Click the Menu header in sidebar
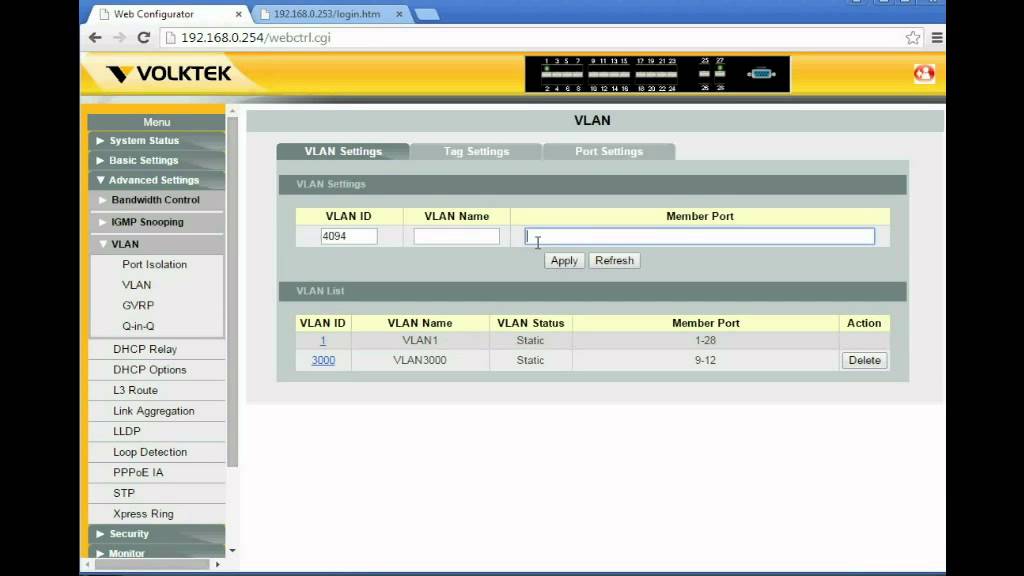Screen dimensions: 1024x576 coord(157,122)
